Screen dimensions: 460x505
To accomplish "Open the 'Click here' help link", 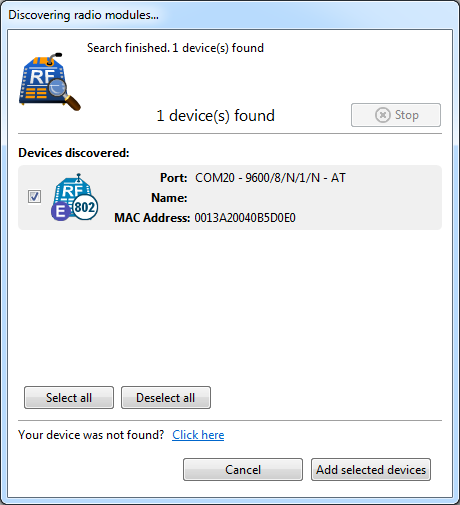I will pos(198,435).
